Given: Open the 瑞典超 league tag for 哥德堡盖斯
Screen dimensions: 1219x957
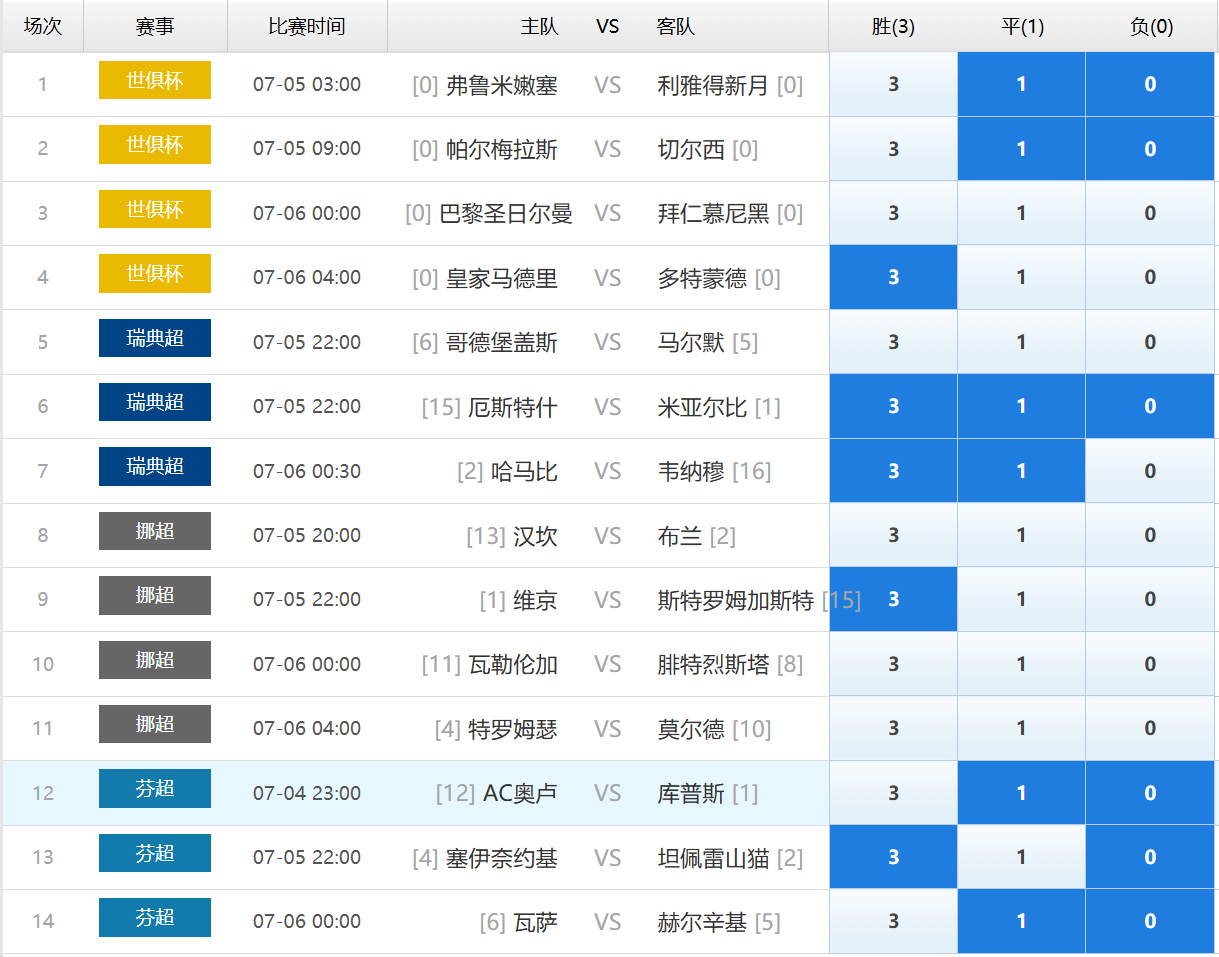Looking at the screenshot, I should tap(155, 338).
